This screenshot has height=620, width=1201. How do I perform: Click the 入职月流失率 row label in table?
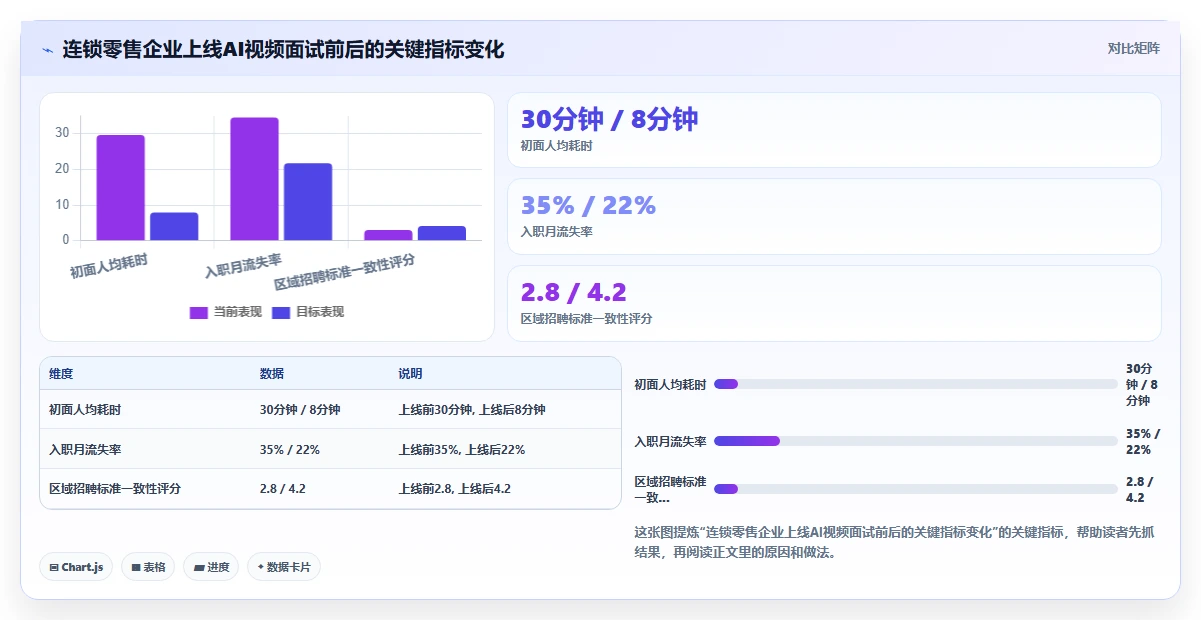(85, 450)
